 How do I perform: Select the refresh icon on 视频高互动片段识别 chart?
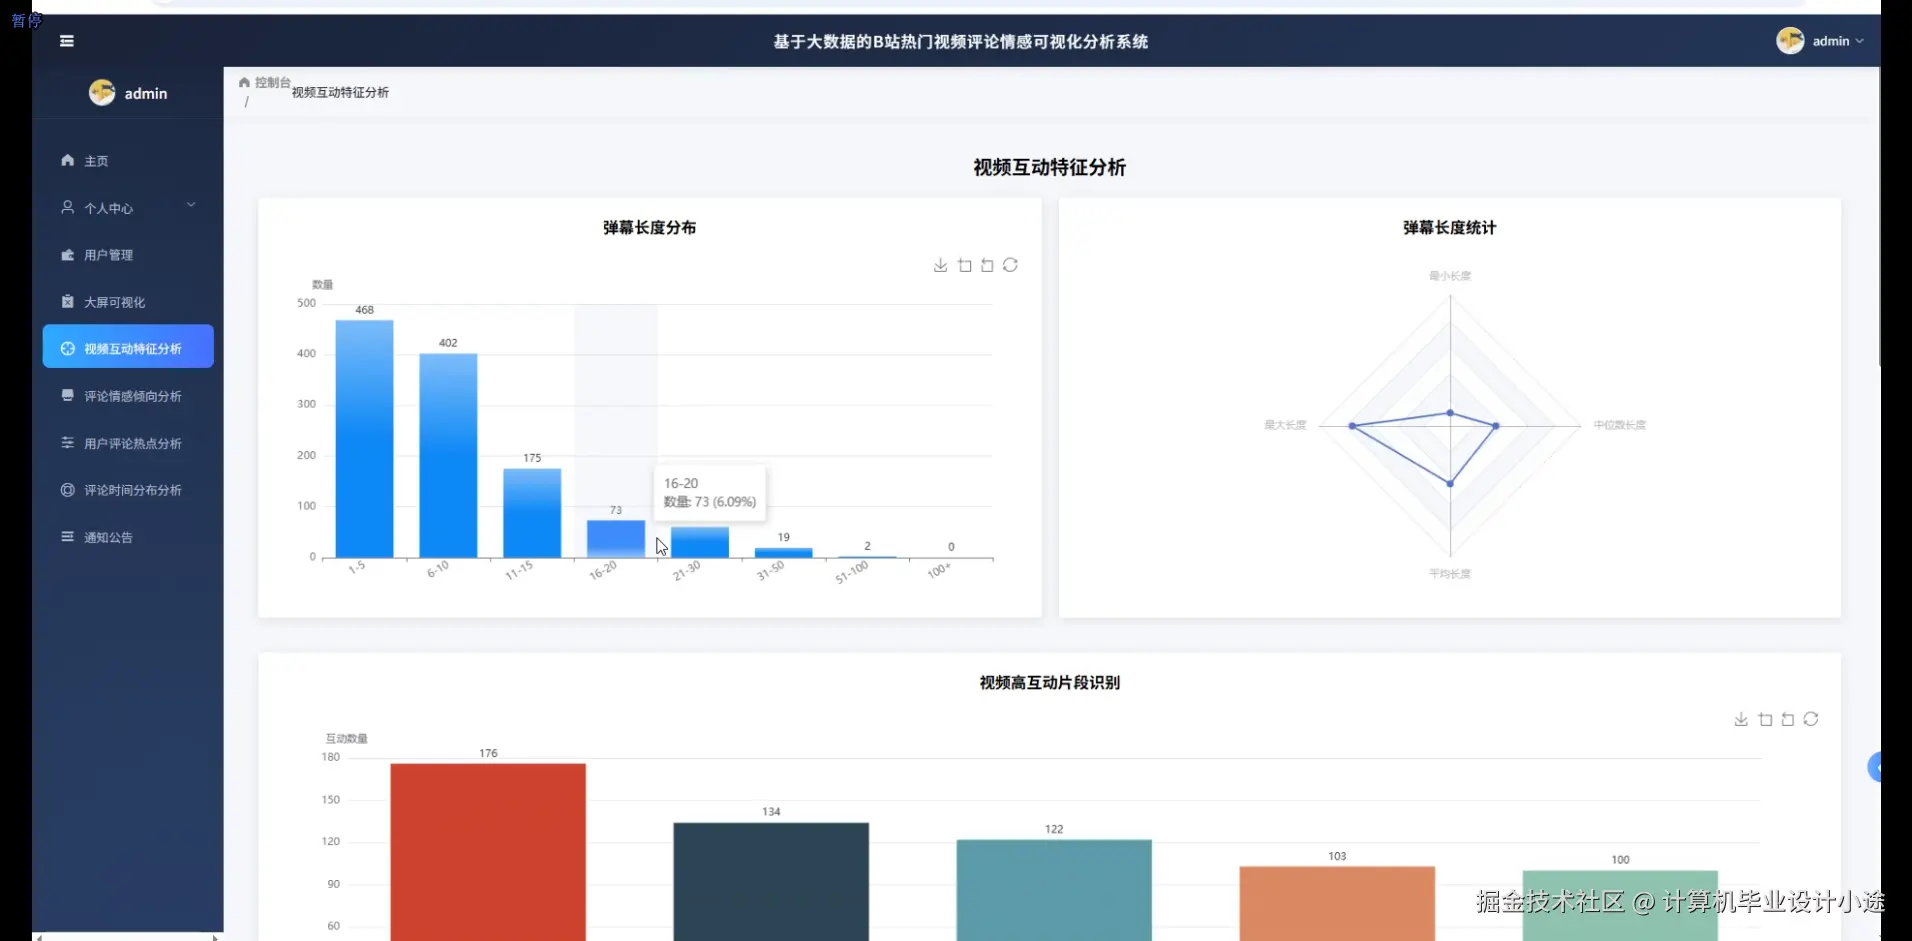1812,719
